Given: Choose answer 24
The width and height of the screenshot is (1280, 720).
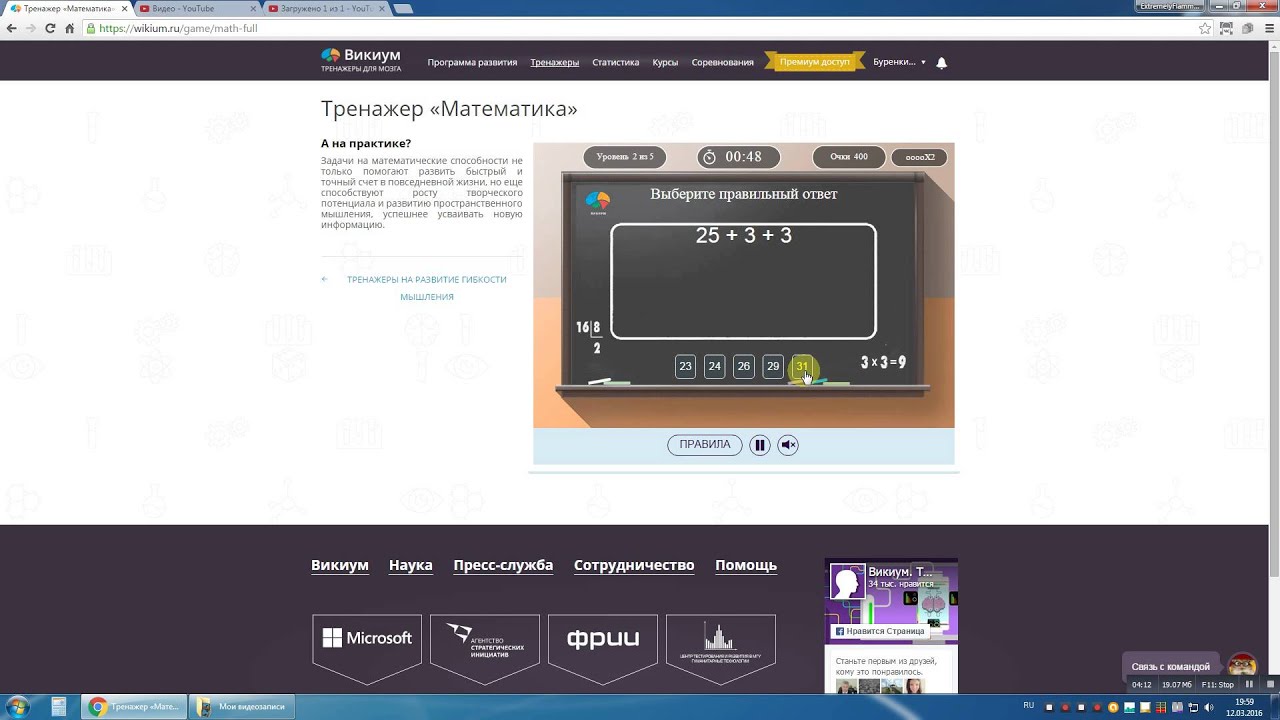Looking at the screenshot, I should [714, 366].
